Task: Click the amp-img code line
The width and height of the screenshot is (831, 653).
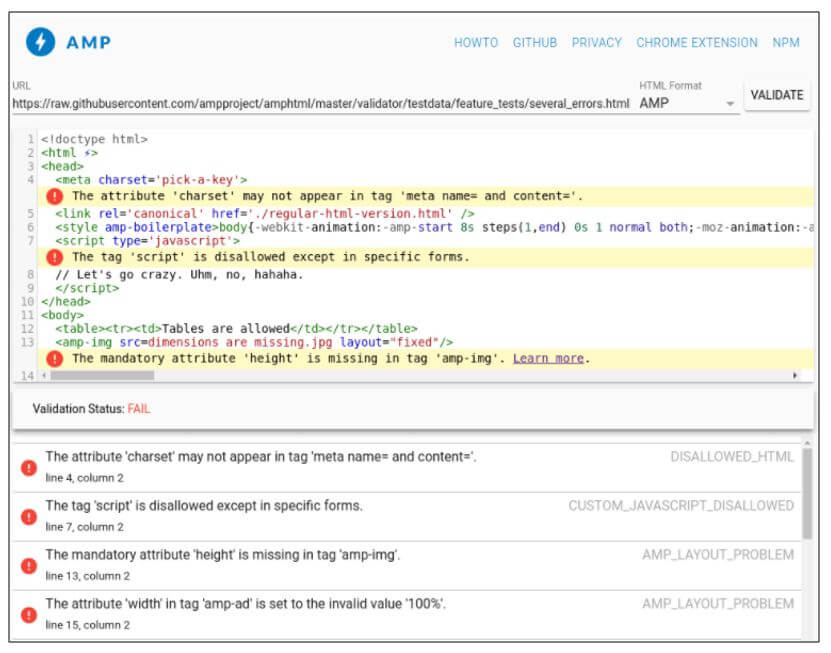Action: [x=254, y=343]
